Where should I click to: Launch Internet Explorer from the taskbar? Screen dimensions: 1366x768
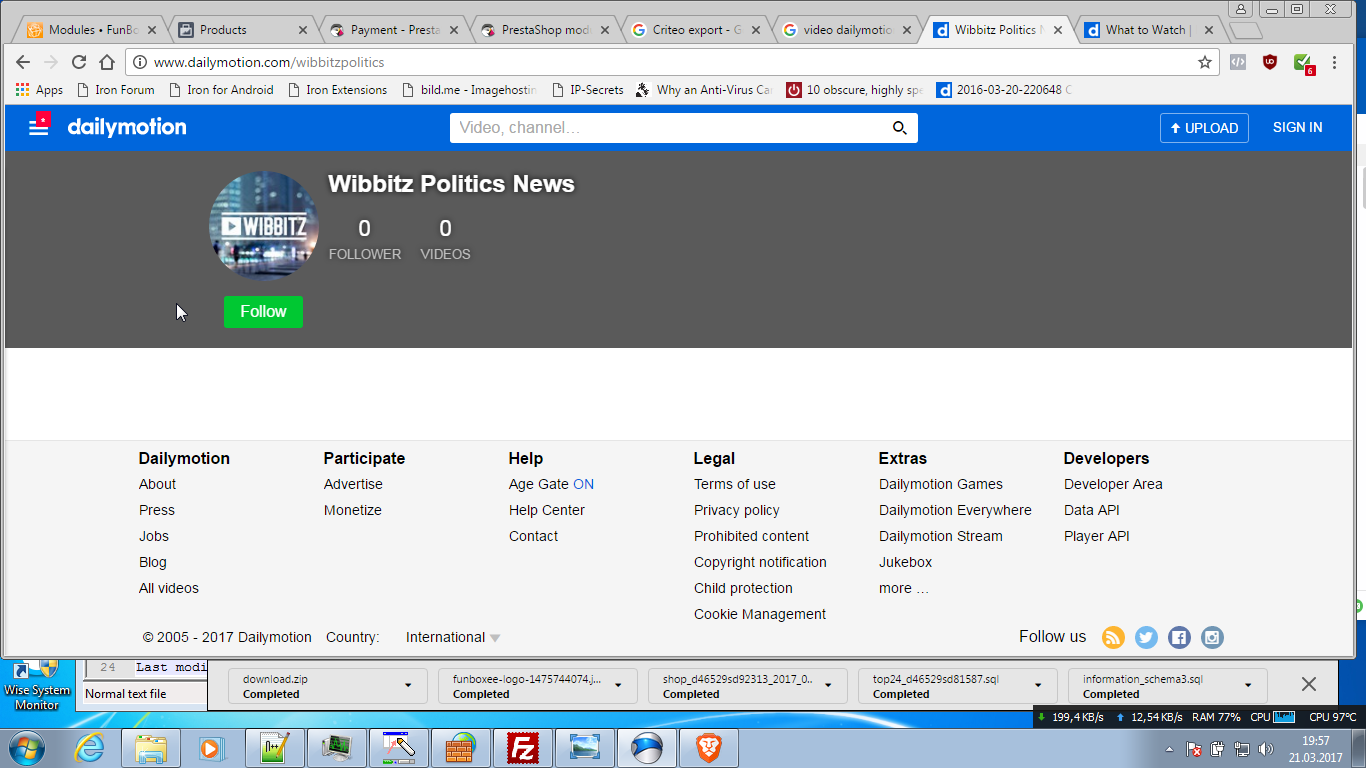click(x=90, y=748)
